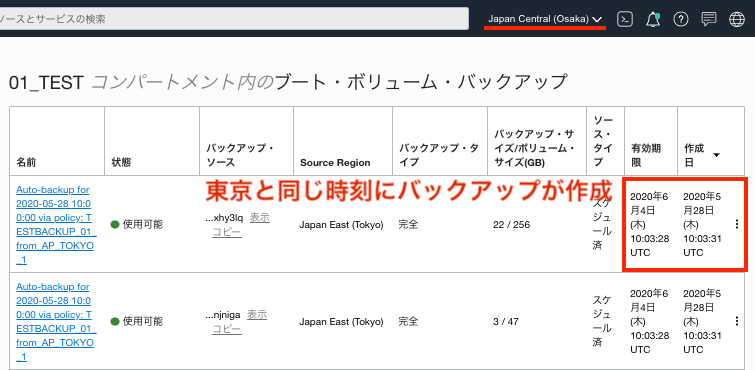
Task: Open the help question mark icon
Action: pyautogui.click(x=680, y=19)
